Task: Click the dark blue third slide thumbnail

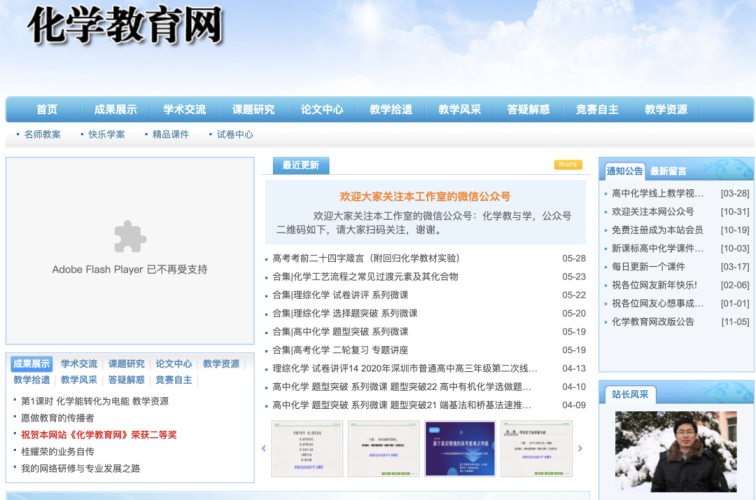Action: (x=460, y=448)
